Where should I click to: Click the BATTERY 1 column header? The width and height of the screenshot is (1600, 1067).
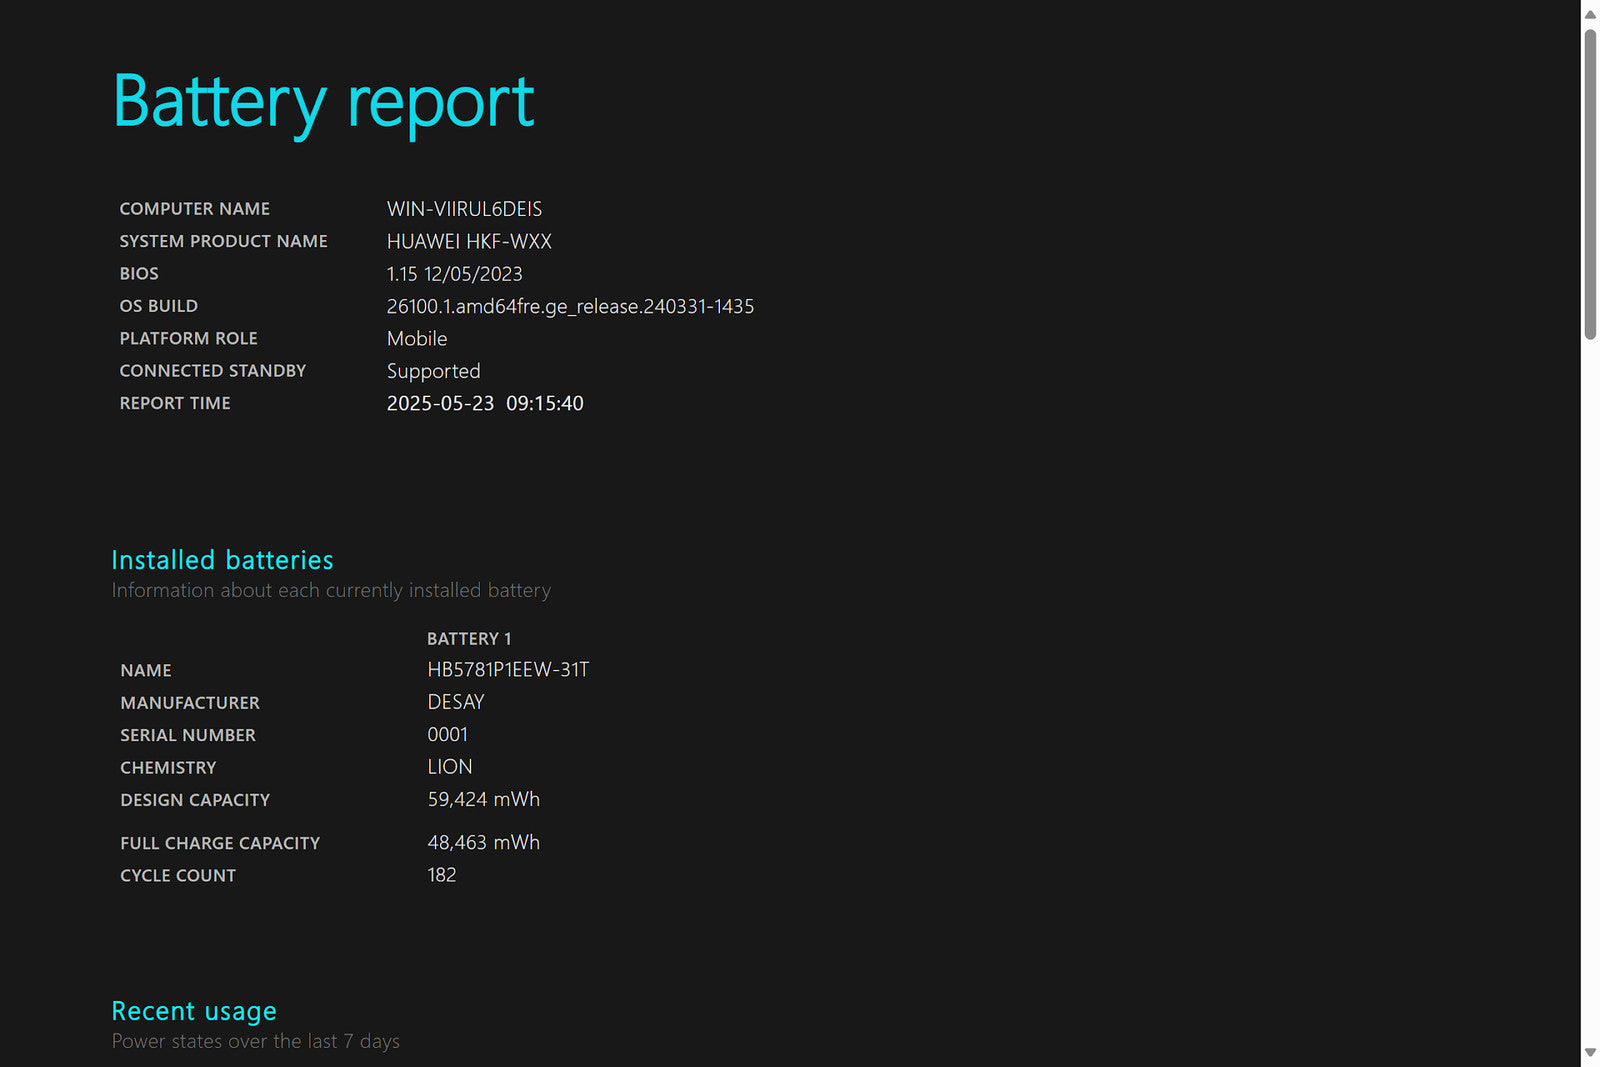tap(468, 639)
